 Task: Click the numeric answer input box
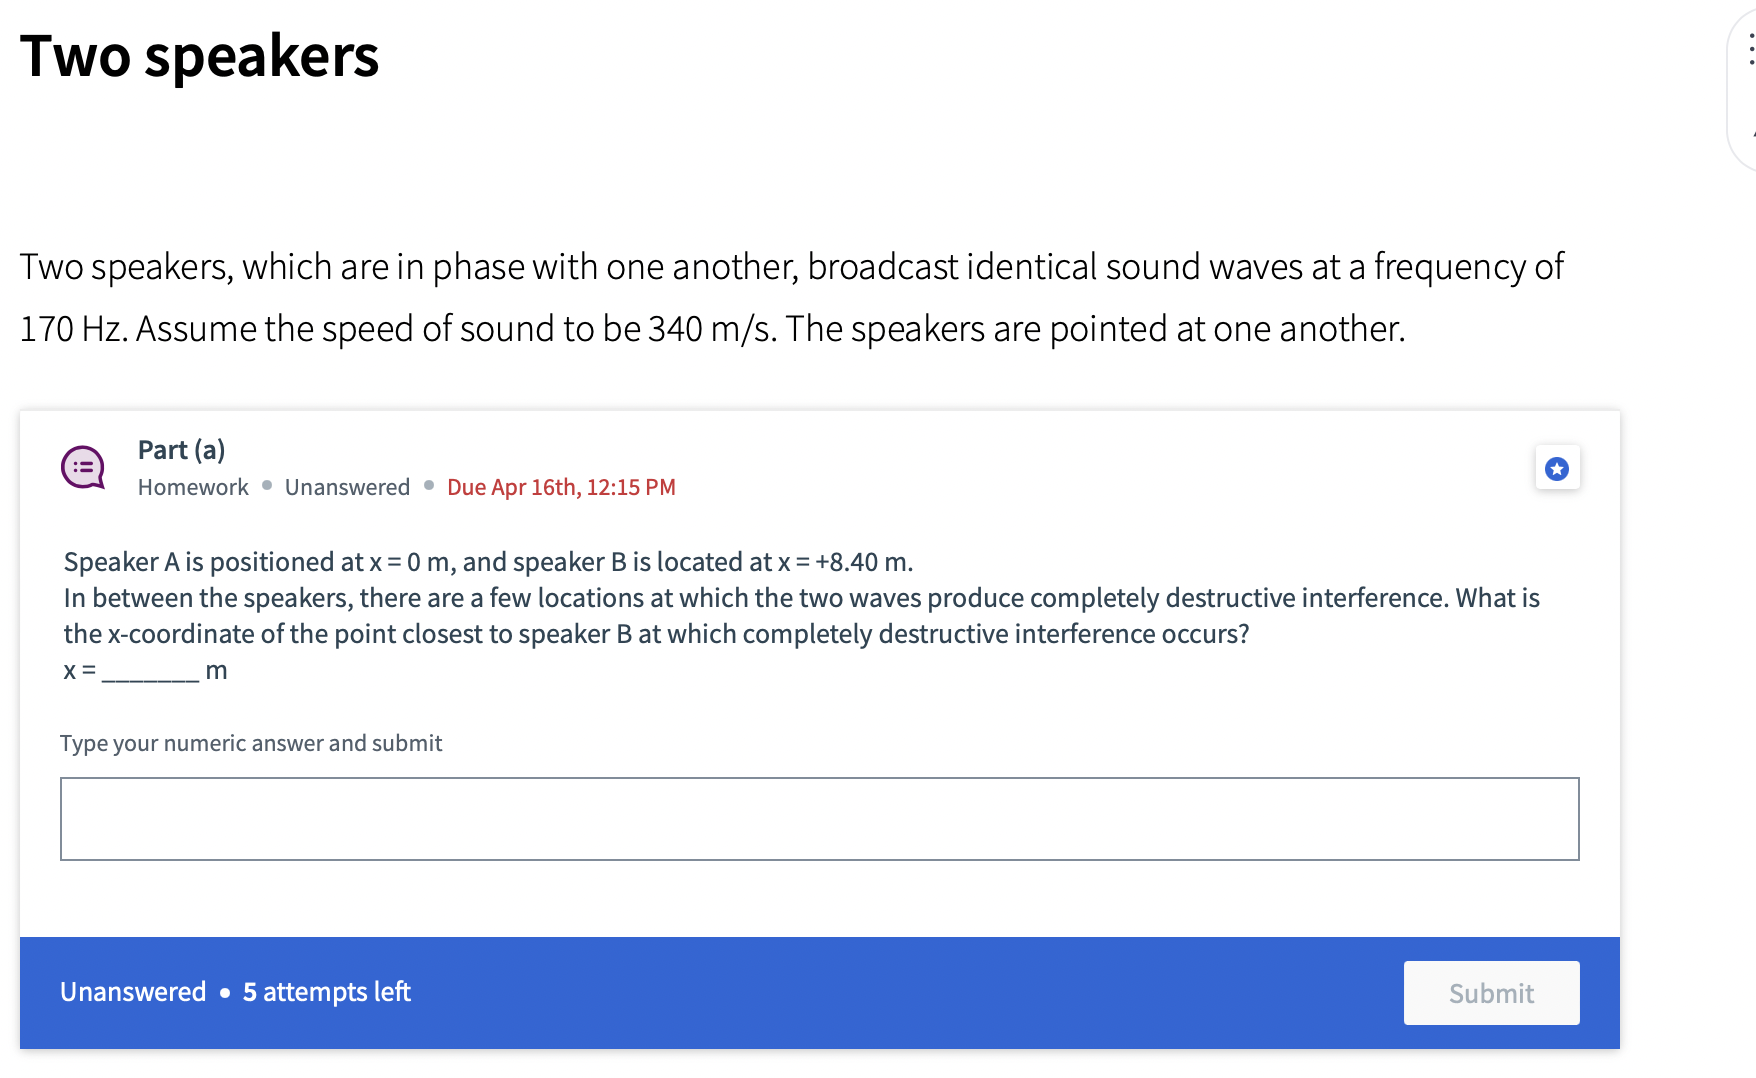[x=820, y=818]
